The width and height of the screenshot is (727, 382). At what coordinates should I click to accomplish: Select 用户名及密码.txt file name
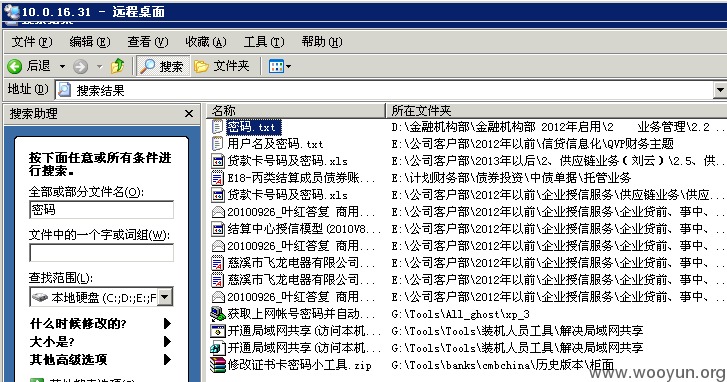point(275,144)
